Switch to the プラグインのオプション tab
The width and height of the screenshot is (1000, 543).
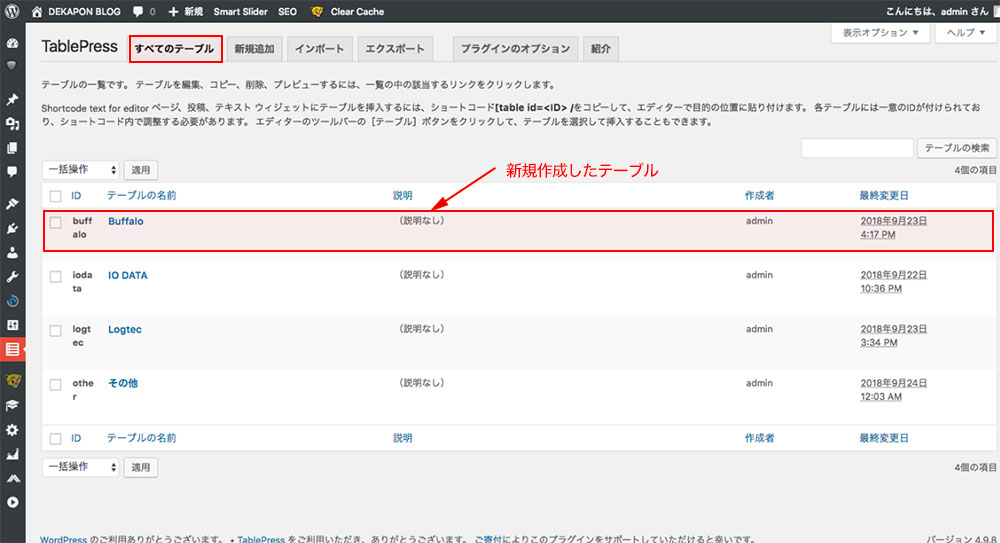515,49
